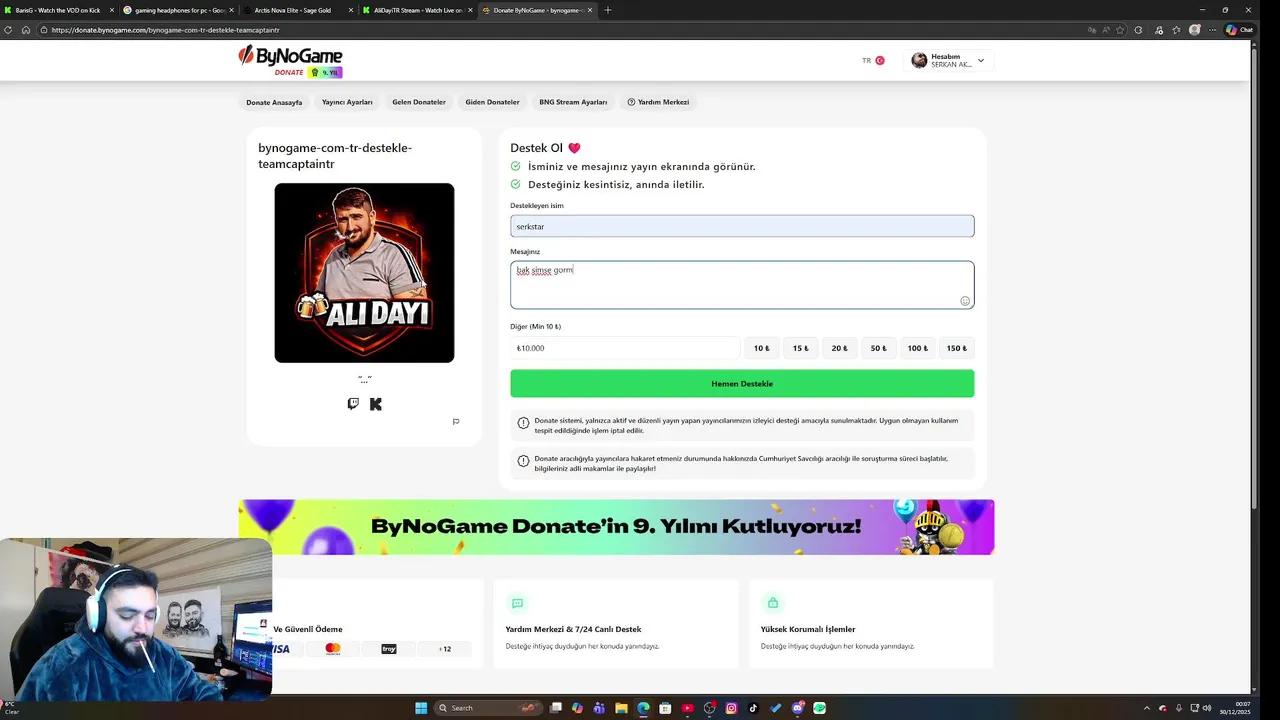Click into the Mesajınız message textarea
This screenshot has height=720, width=1280.
click(742, 285)
